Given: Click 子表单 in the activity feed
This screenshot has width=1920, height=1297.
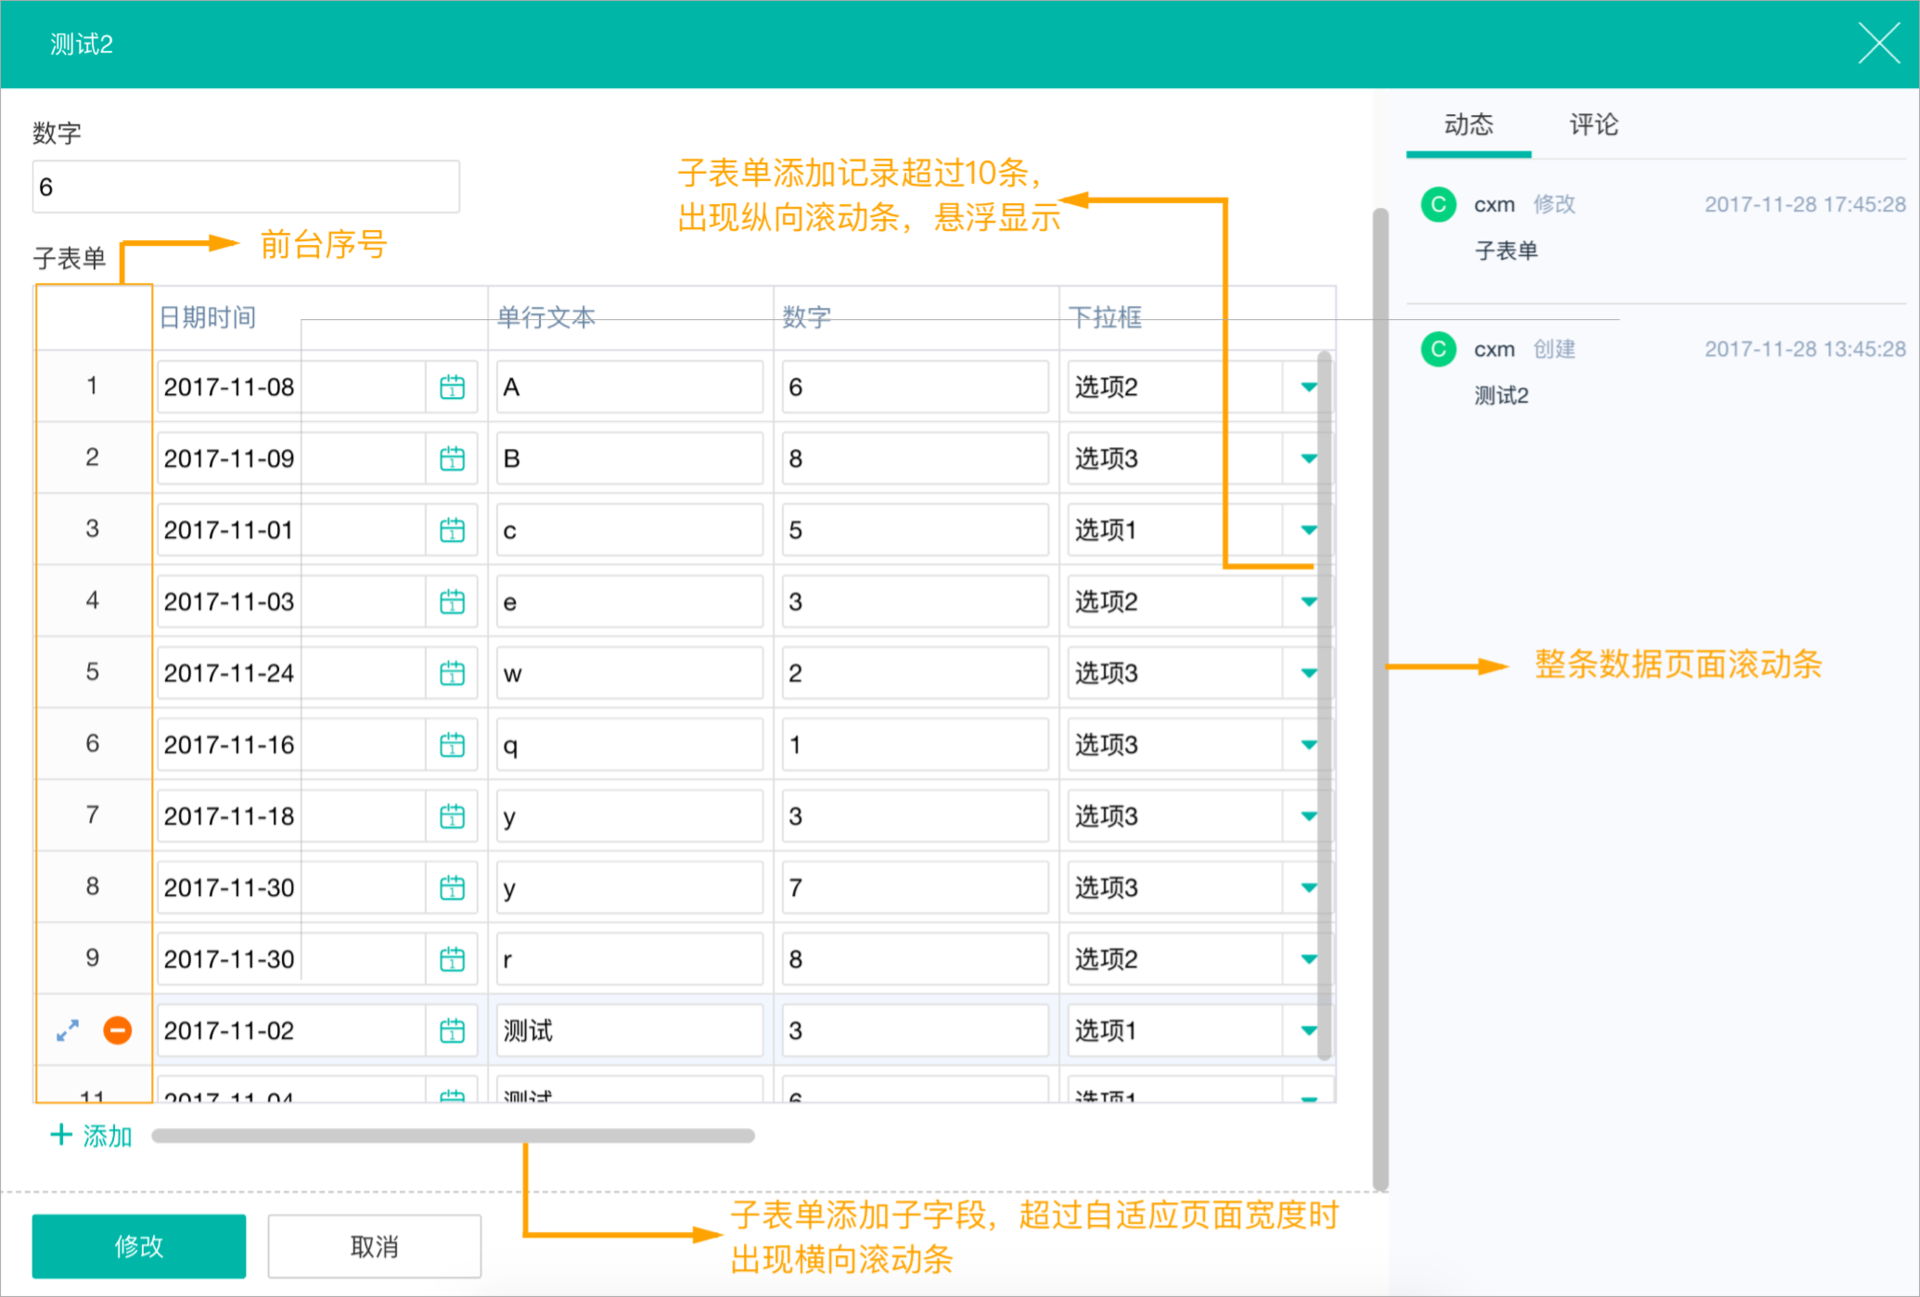Looking at the screenshot, I should point(1506,251).
